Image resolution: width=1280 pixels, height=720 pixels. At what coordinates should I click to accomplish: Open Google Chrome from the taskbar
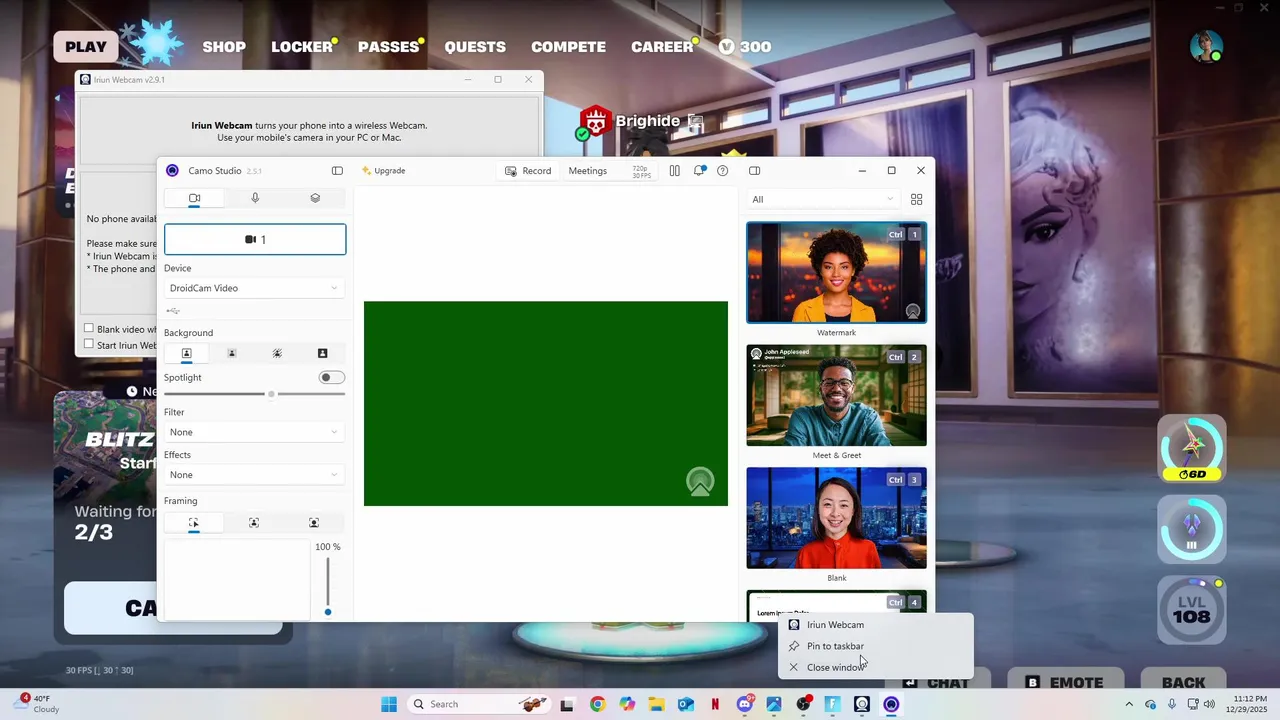pyautogui.click(x=597, y=704)
